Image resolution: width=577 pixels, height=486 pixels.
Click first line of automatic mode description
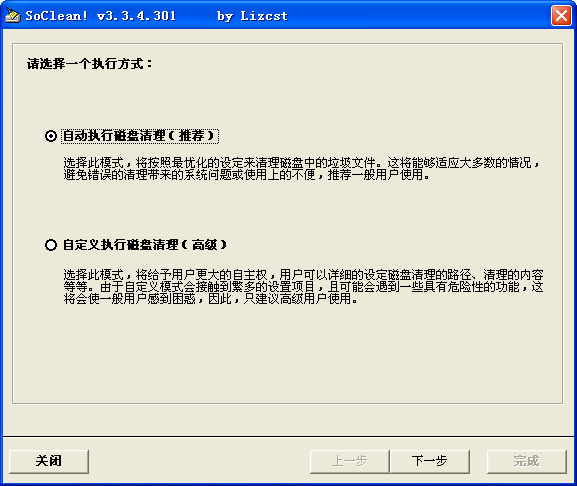click(301, 162)
